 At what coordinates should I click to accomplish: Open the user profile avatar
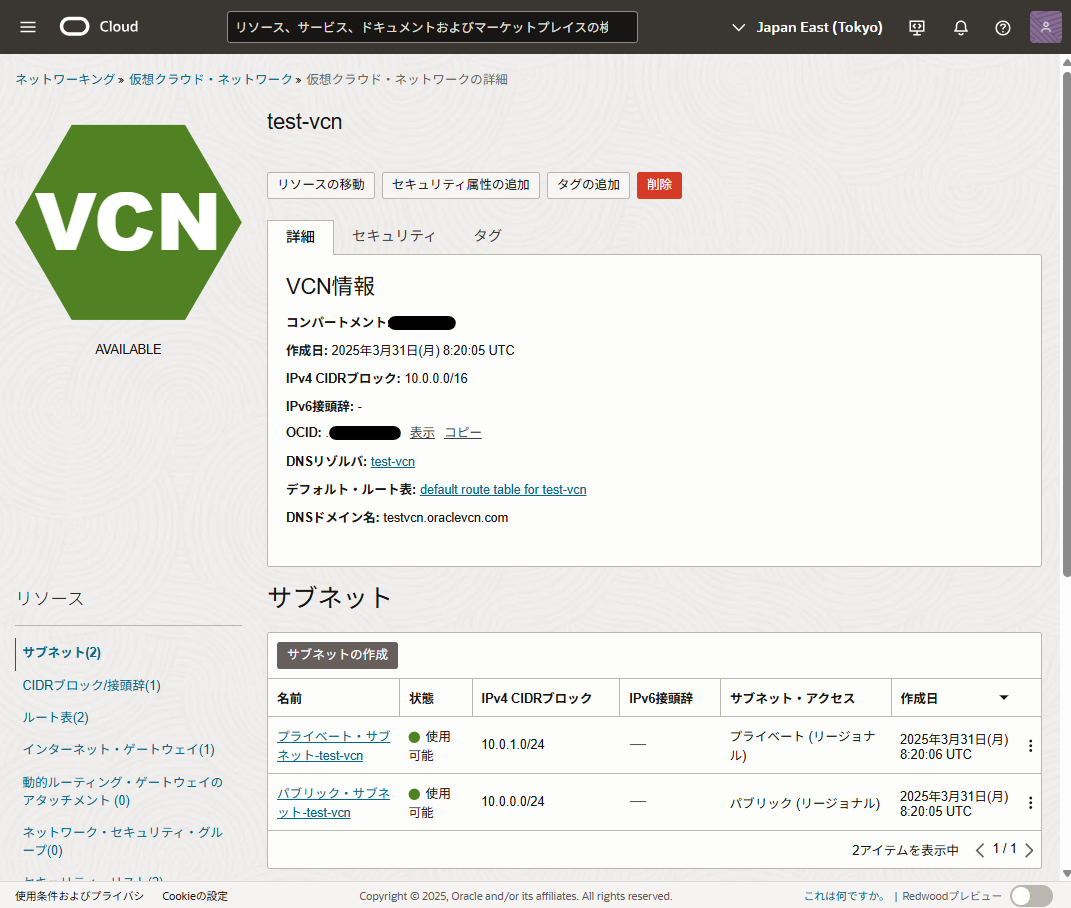click(1046, 27)
